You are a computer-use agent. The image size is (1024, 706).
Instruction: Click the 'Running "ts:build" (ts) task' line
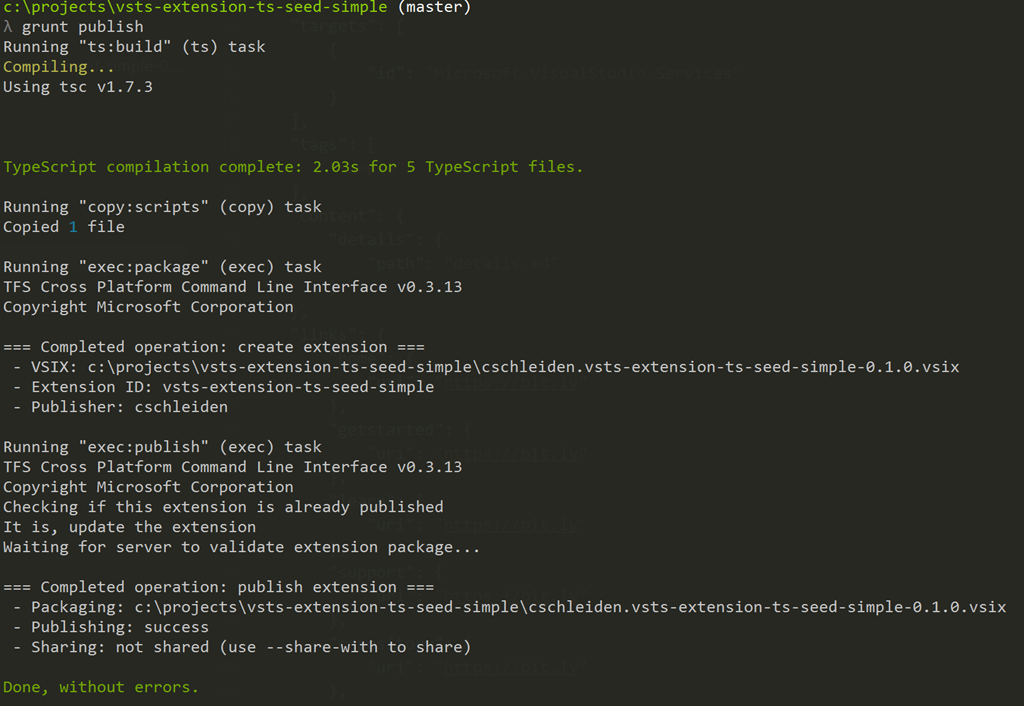[x=135, y=47]
